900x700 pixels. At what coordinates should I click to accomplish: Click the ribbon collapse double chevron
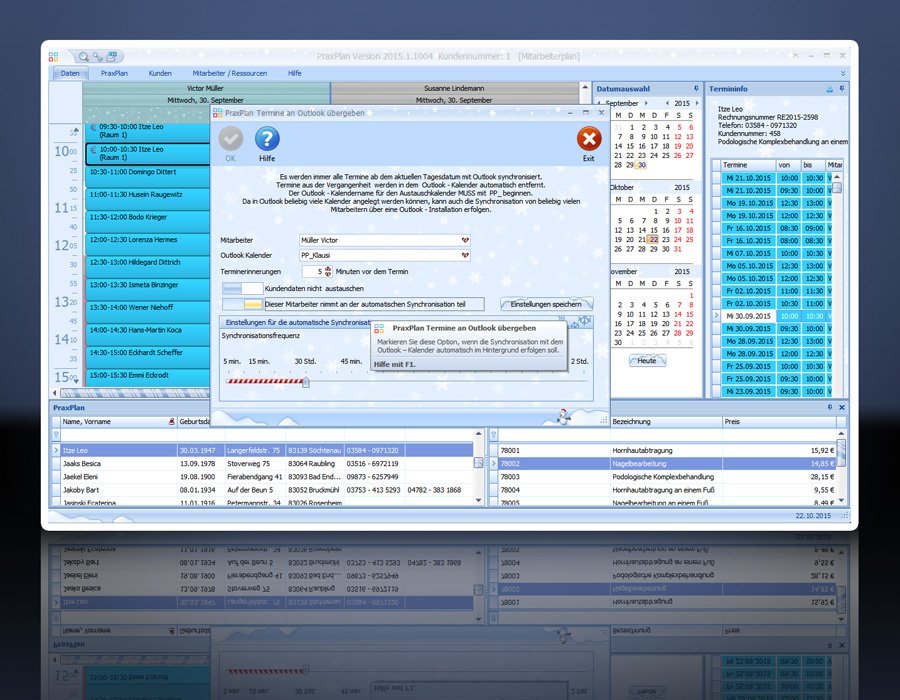pyautogui.click(x=843, y=73)
